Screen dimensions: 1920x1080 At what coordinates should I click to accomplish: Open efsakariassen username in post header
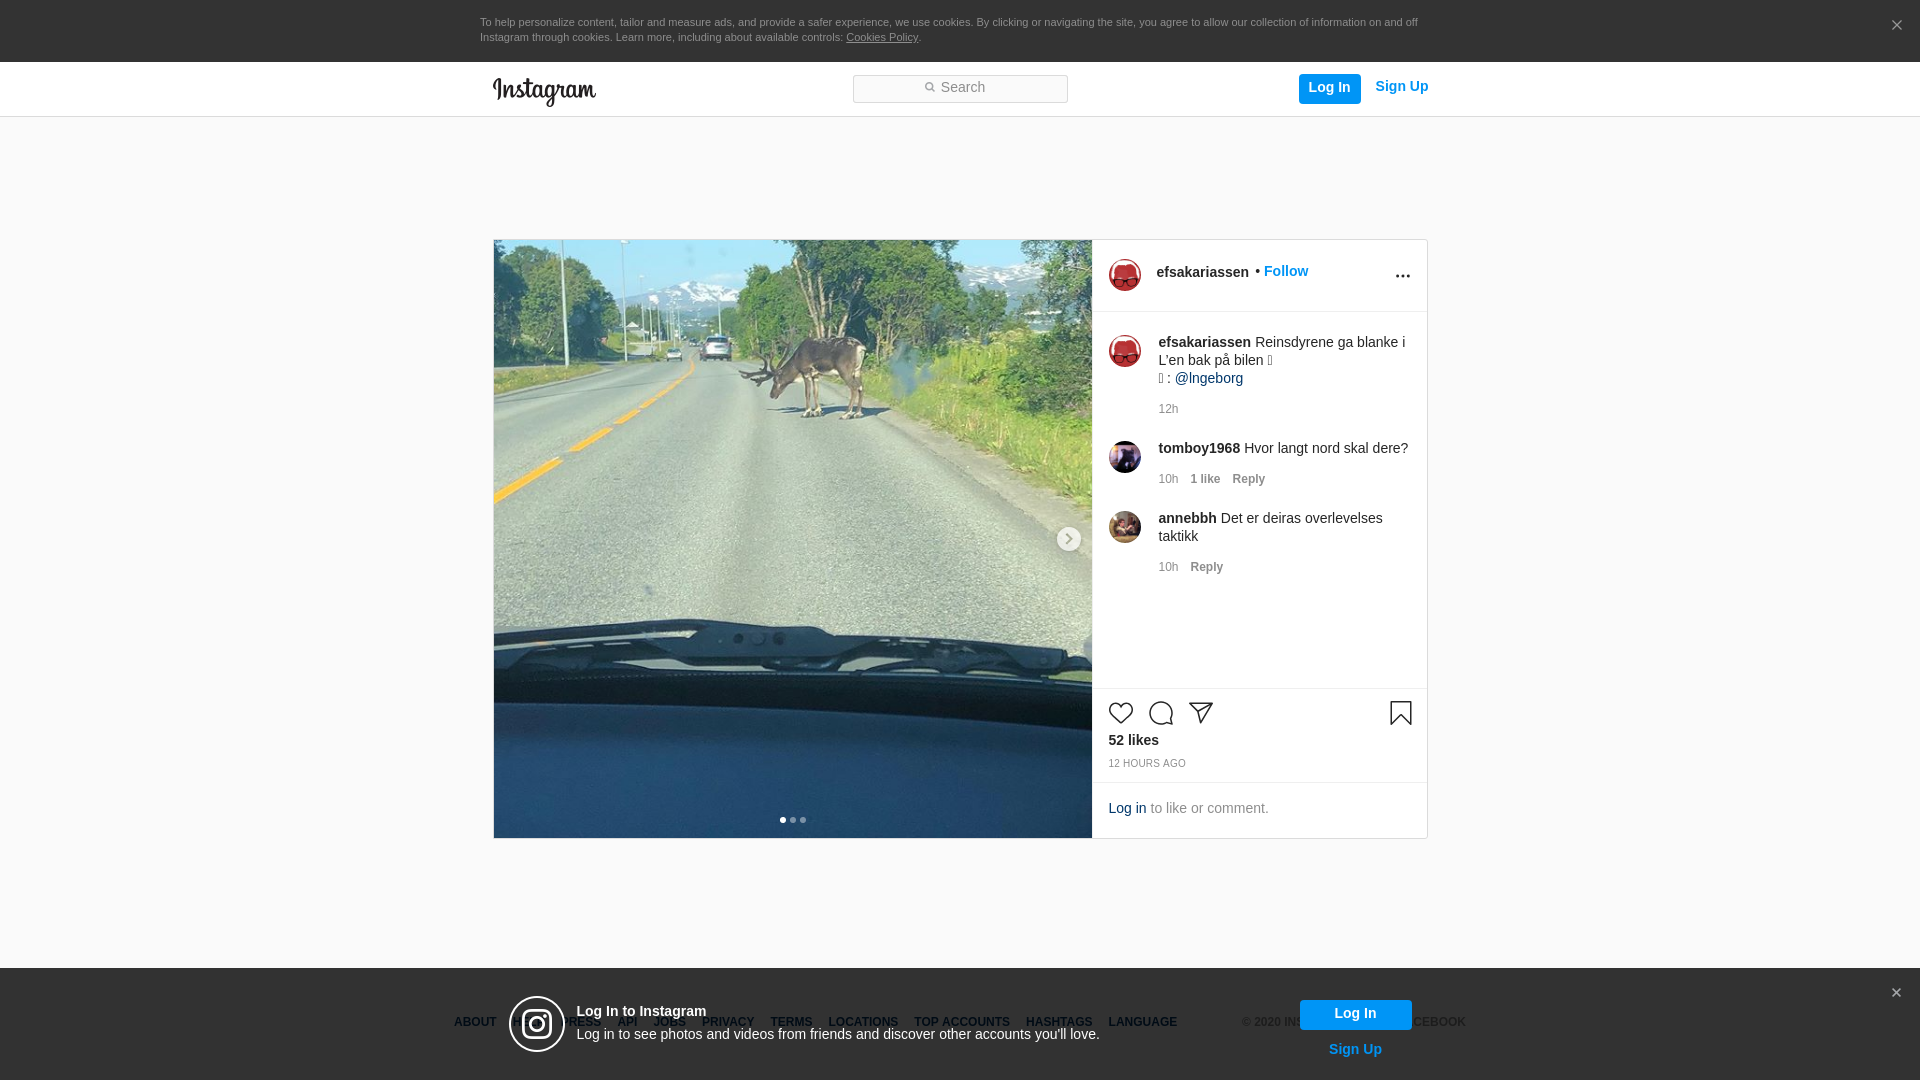1202,272
